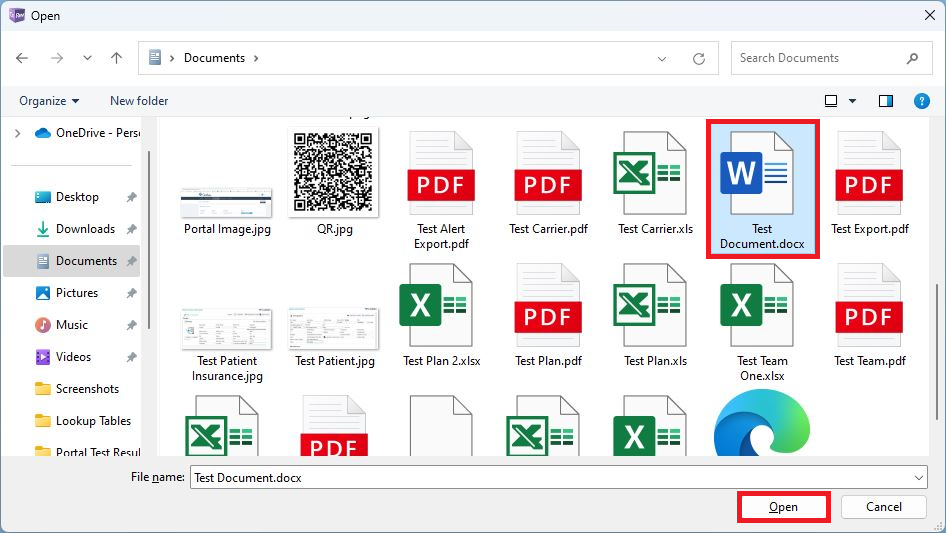Click the Cancel button
The image size is (946, 533).
884,507
